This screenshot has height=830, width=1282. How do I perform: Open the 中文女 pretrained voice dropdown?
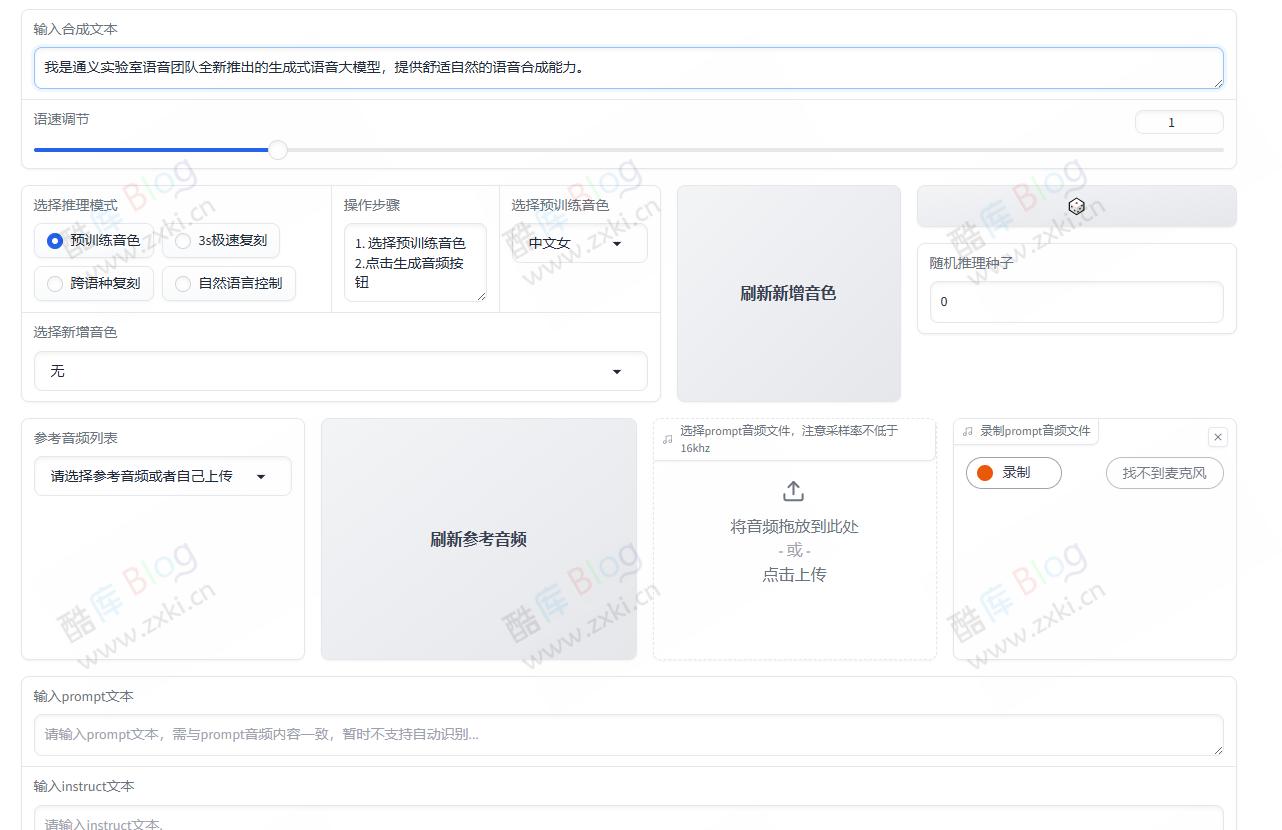click(x=578, y=243)
